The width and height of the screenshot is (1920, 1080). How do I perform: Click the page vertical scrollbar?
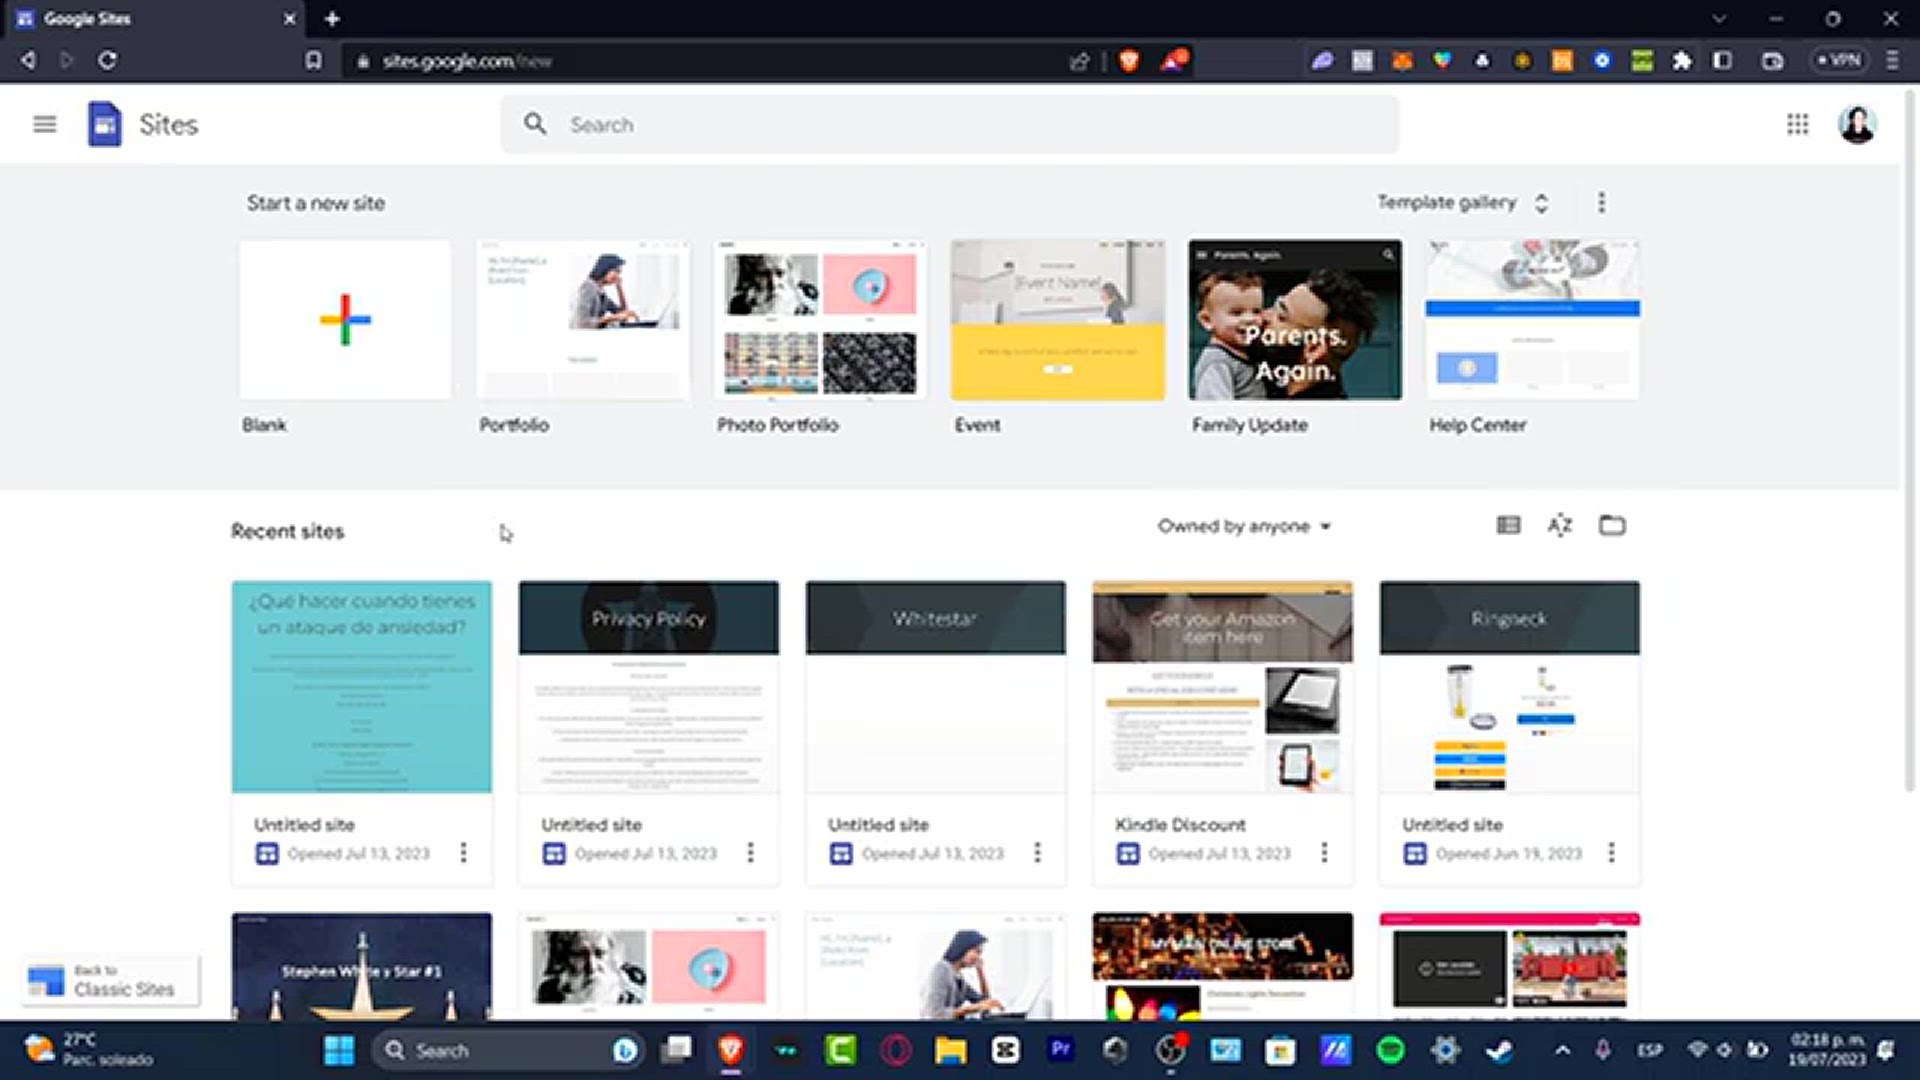click(1909, 440)
